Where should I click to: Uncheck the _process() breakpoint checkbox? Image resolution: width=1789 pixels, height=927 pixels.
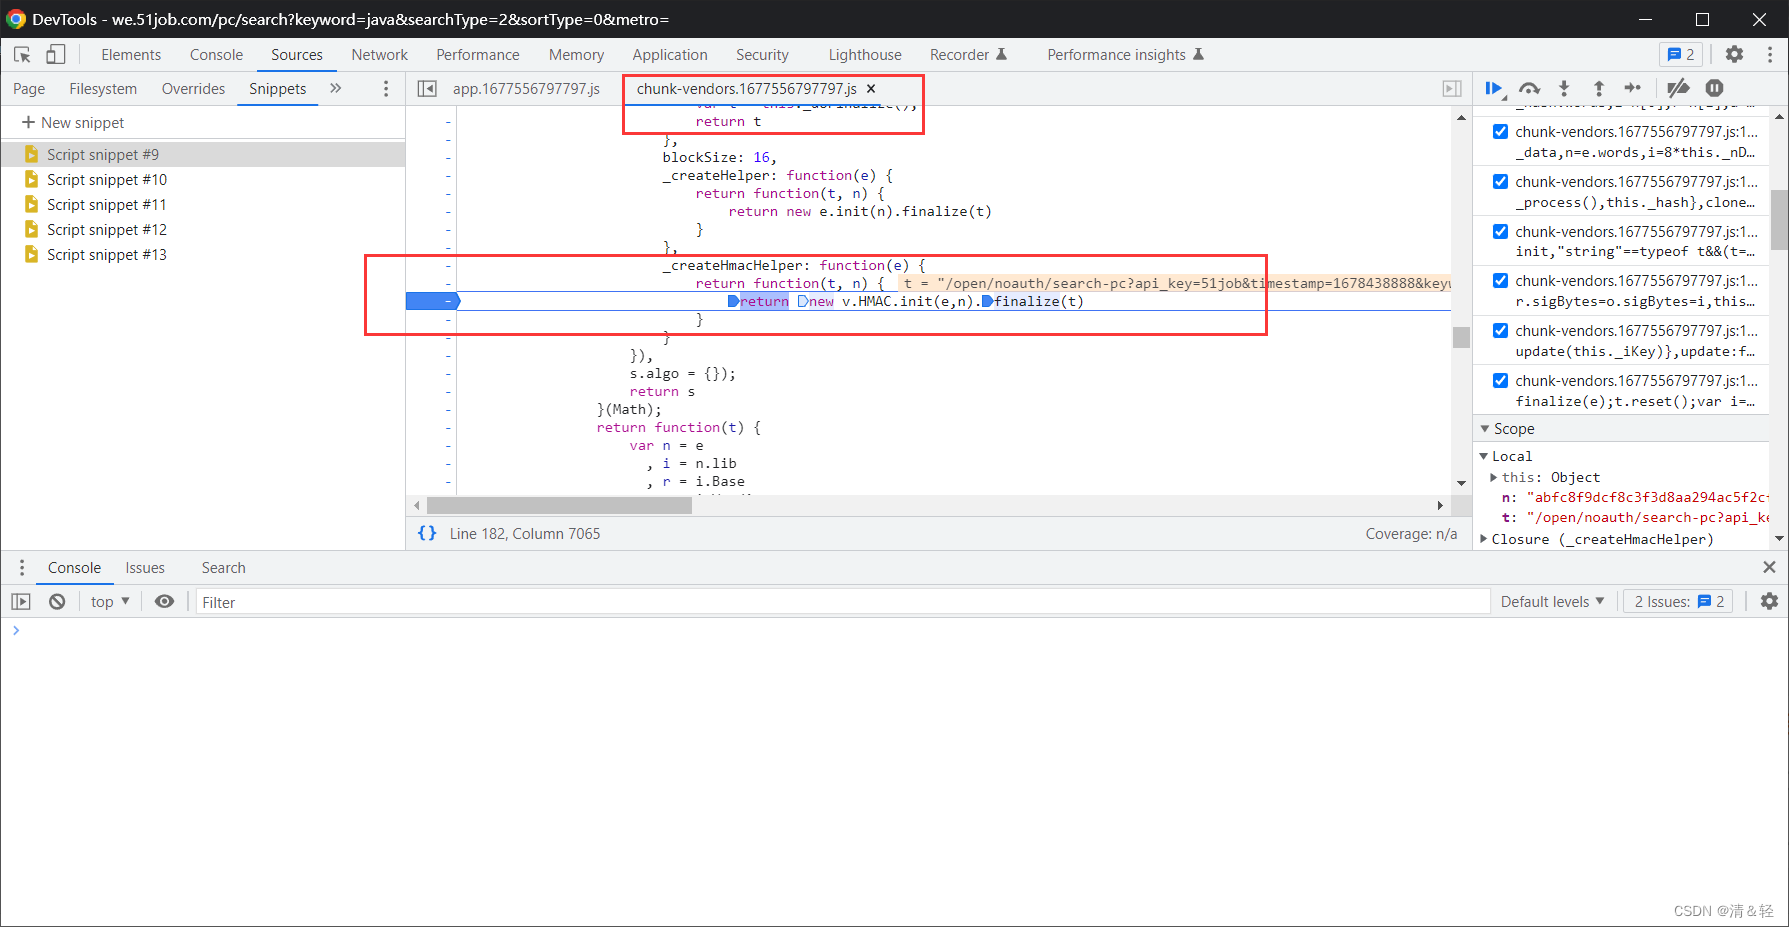(x=1500, y=181)
